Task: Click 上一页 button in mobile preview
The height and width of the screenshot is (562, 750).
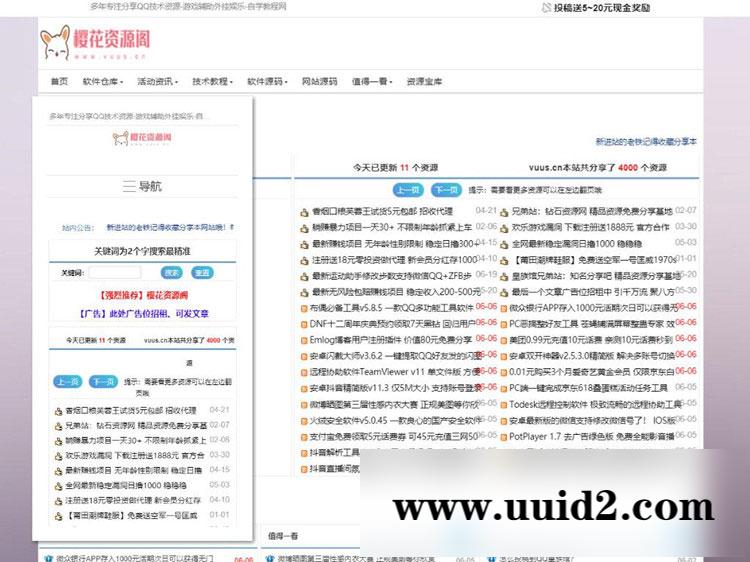Action: click(67, 382)
